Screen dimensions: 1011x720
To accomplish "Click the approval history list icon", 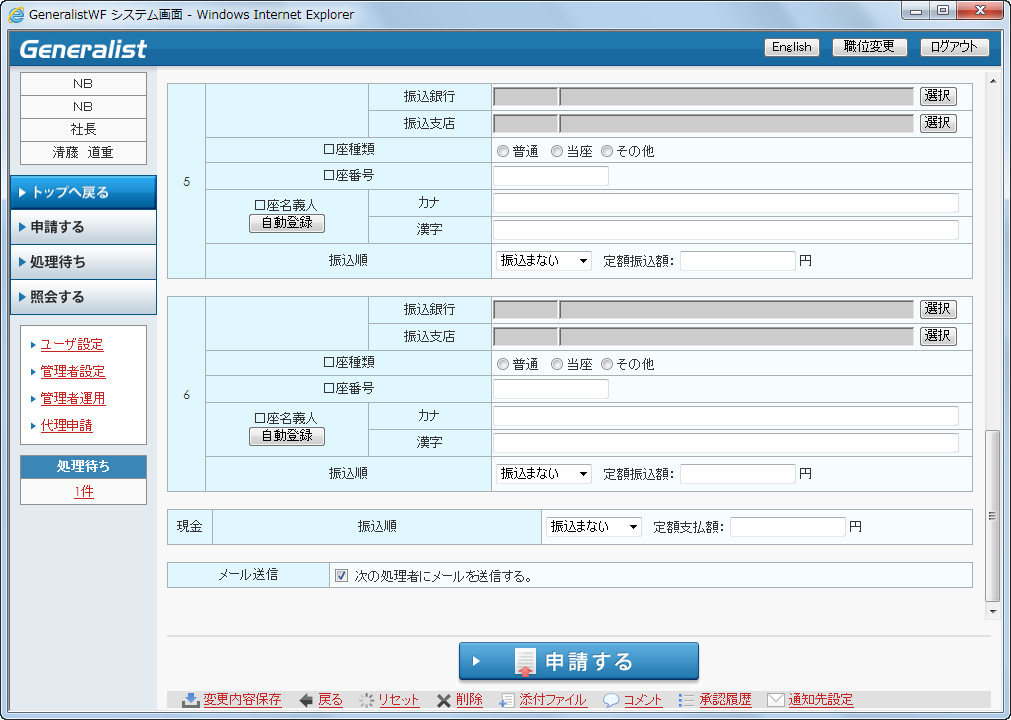I will (686, 700).
